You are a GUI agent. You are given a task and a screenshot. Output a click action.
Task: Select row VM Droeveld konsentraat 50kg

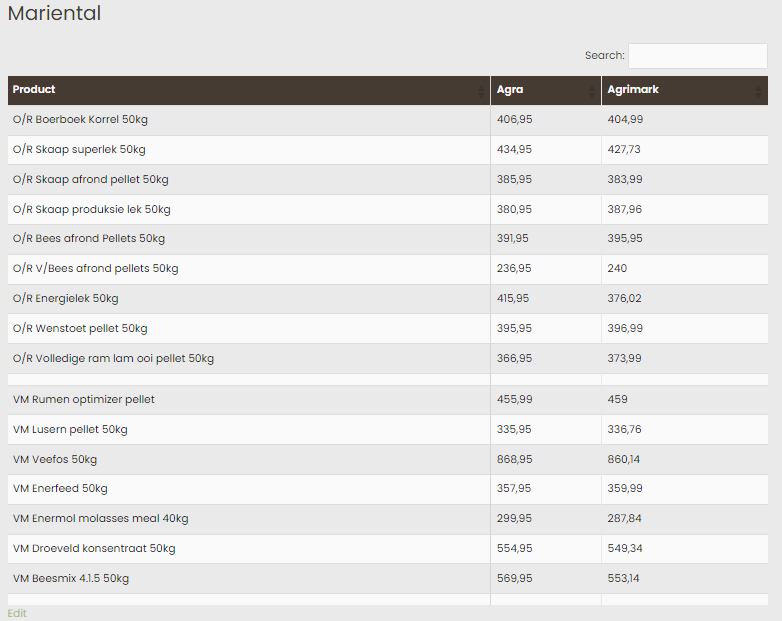(x=388, y=549)
